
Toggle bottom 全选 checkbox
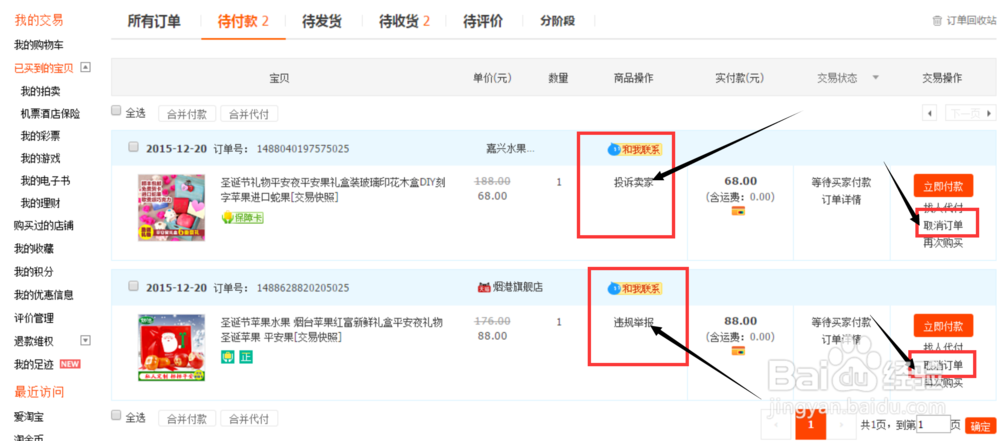click(116, 415)
